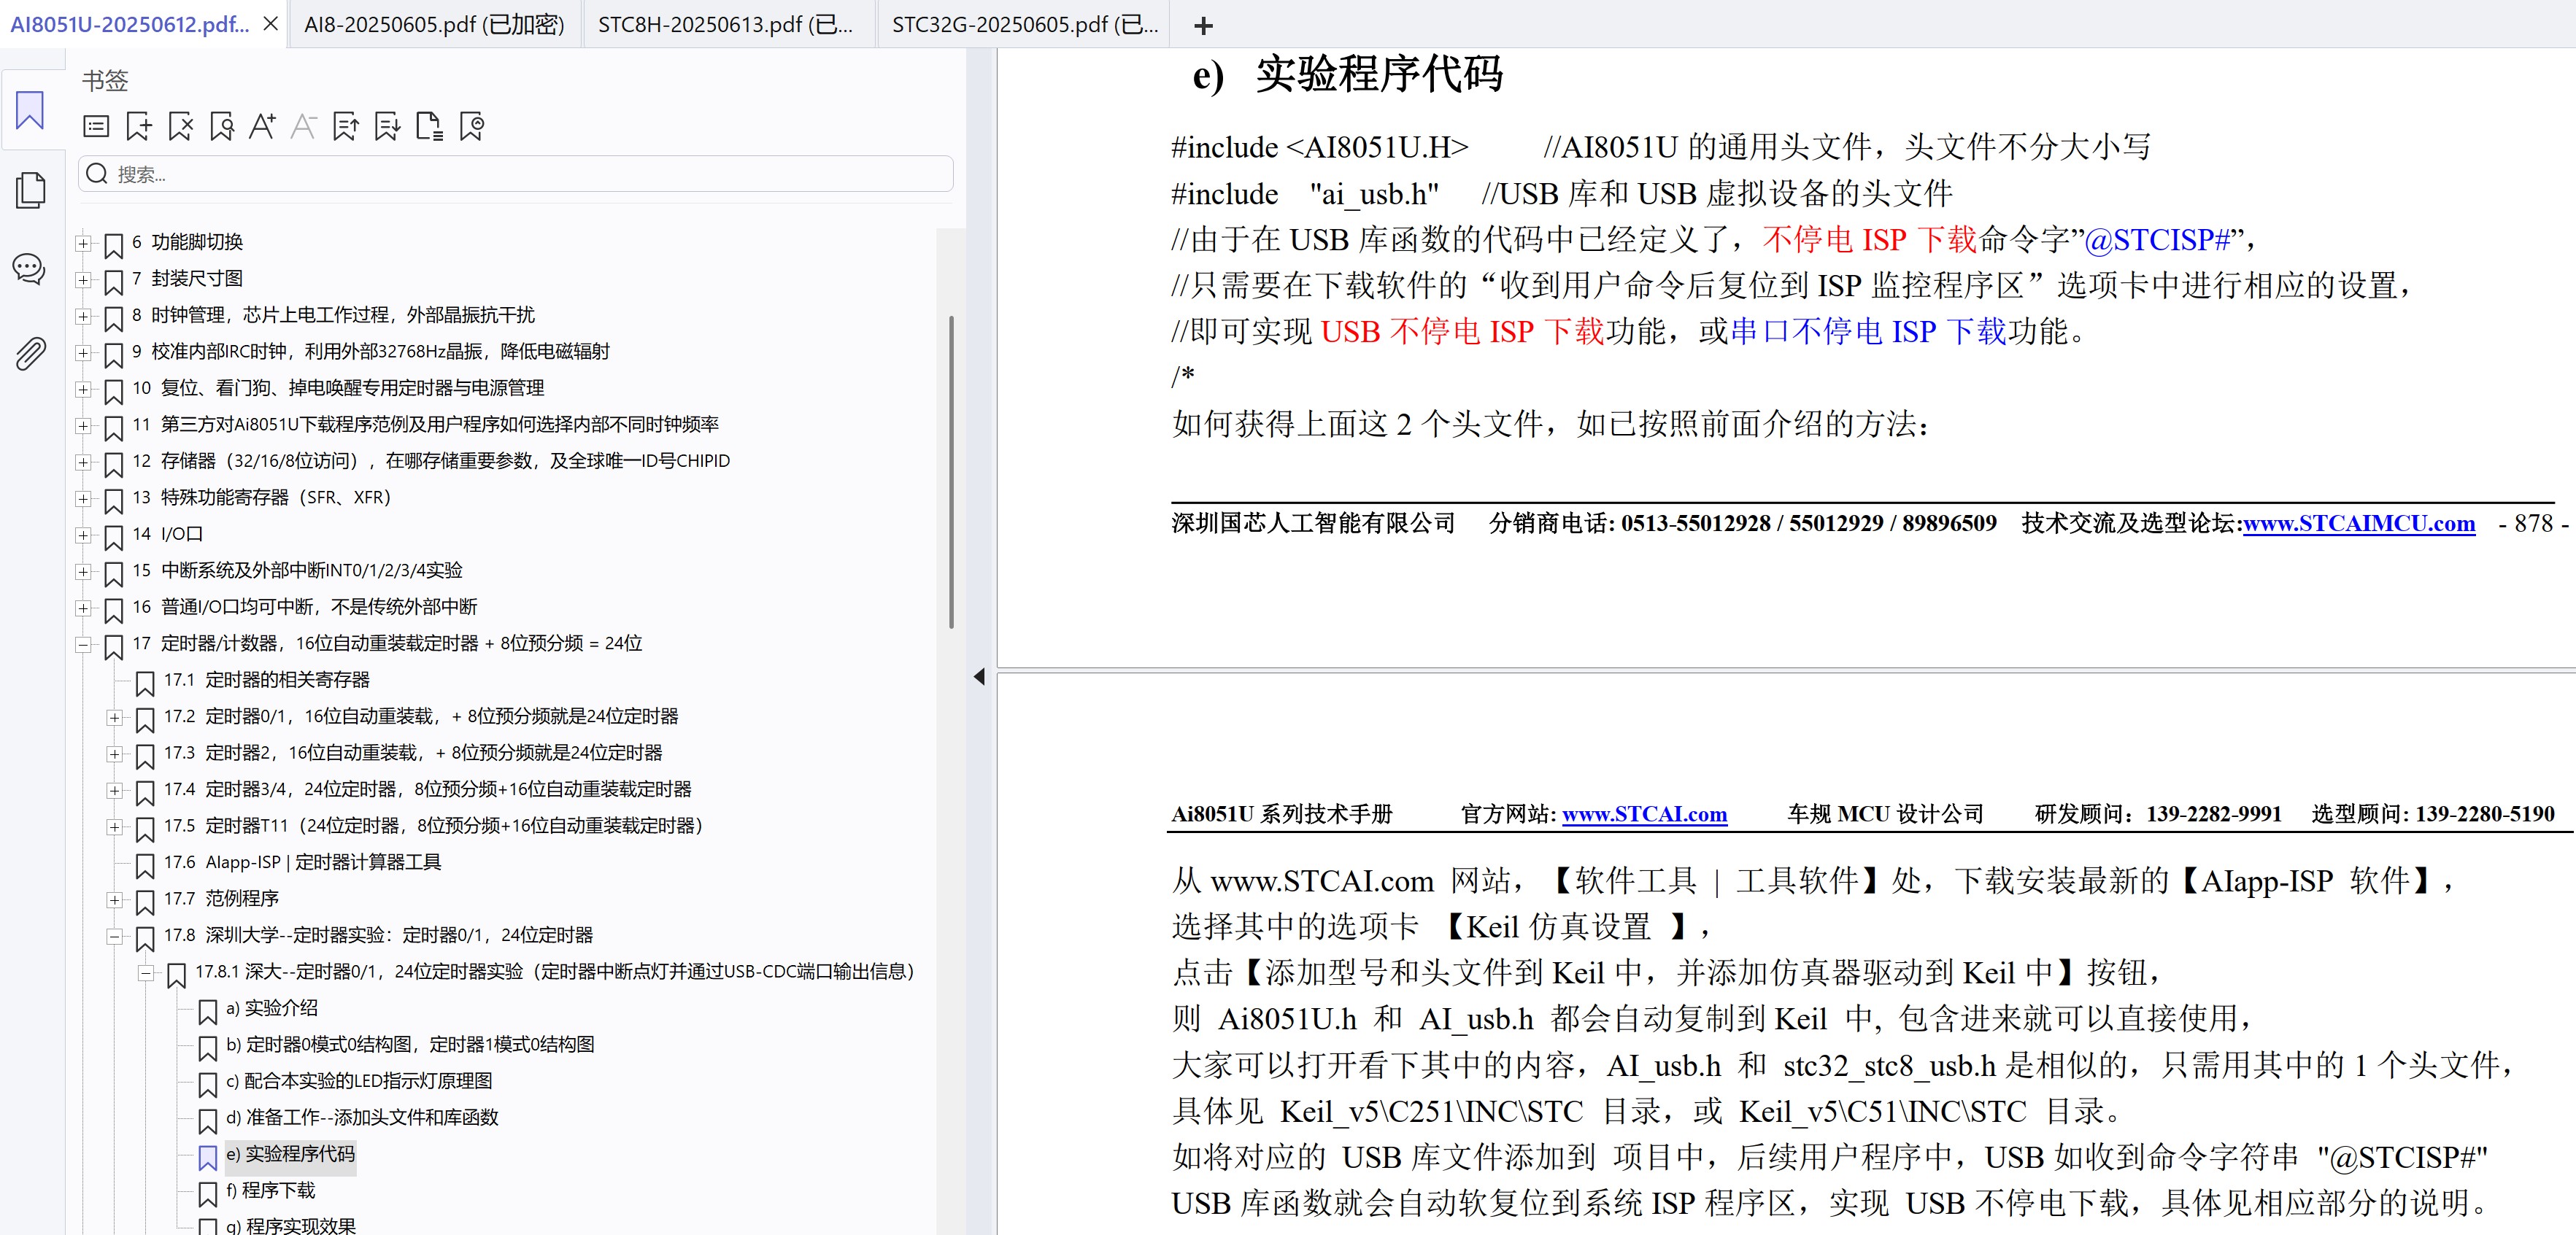The height and width of the screenshot is (1235, 2576).
Task: Collapse bookmark 17.8.1 深大--定时器0/1
Action: [x=146, y=973]
